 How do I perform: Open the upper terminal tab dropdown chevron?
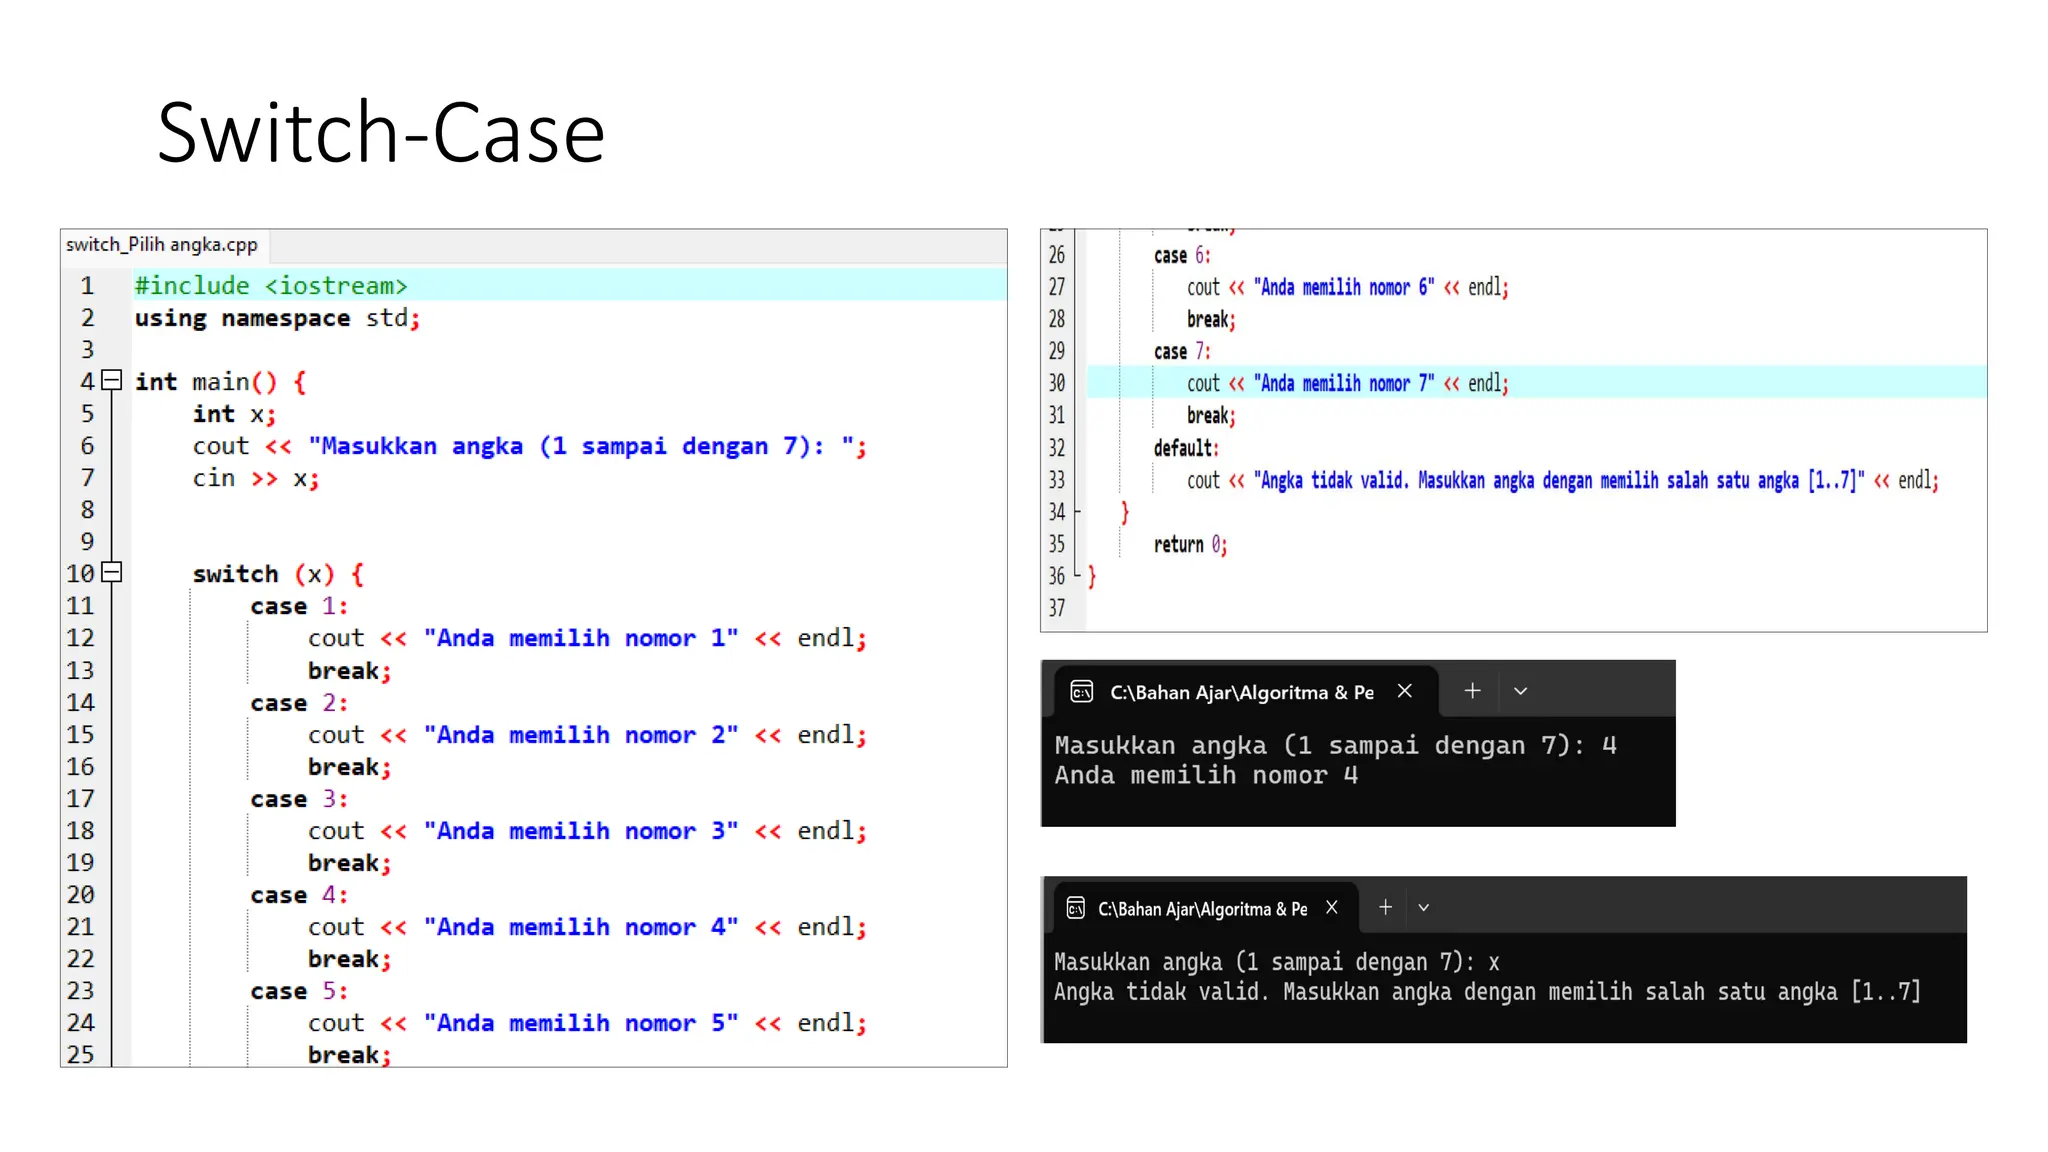(x=1520, y=691)
